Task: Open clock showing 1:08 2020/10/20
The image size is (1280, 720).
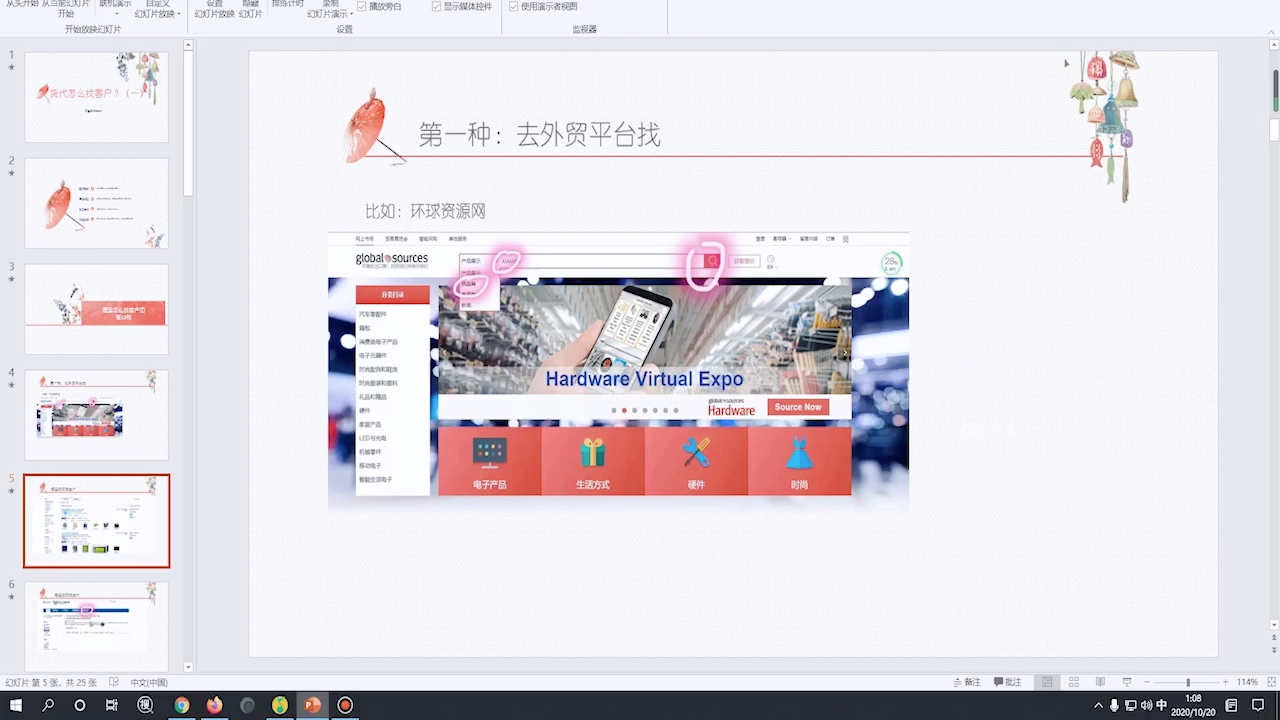Action: coord(1193,705)
